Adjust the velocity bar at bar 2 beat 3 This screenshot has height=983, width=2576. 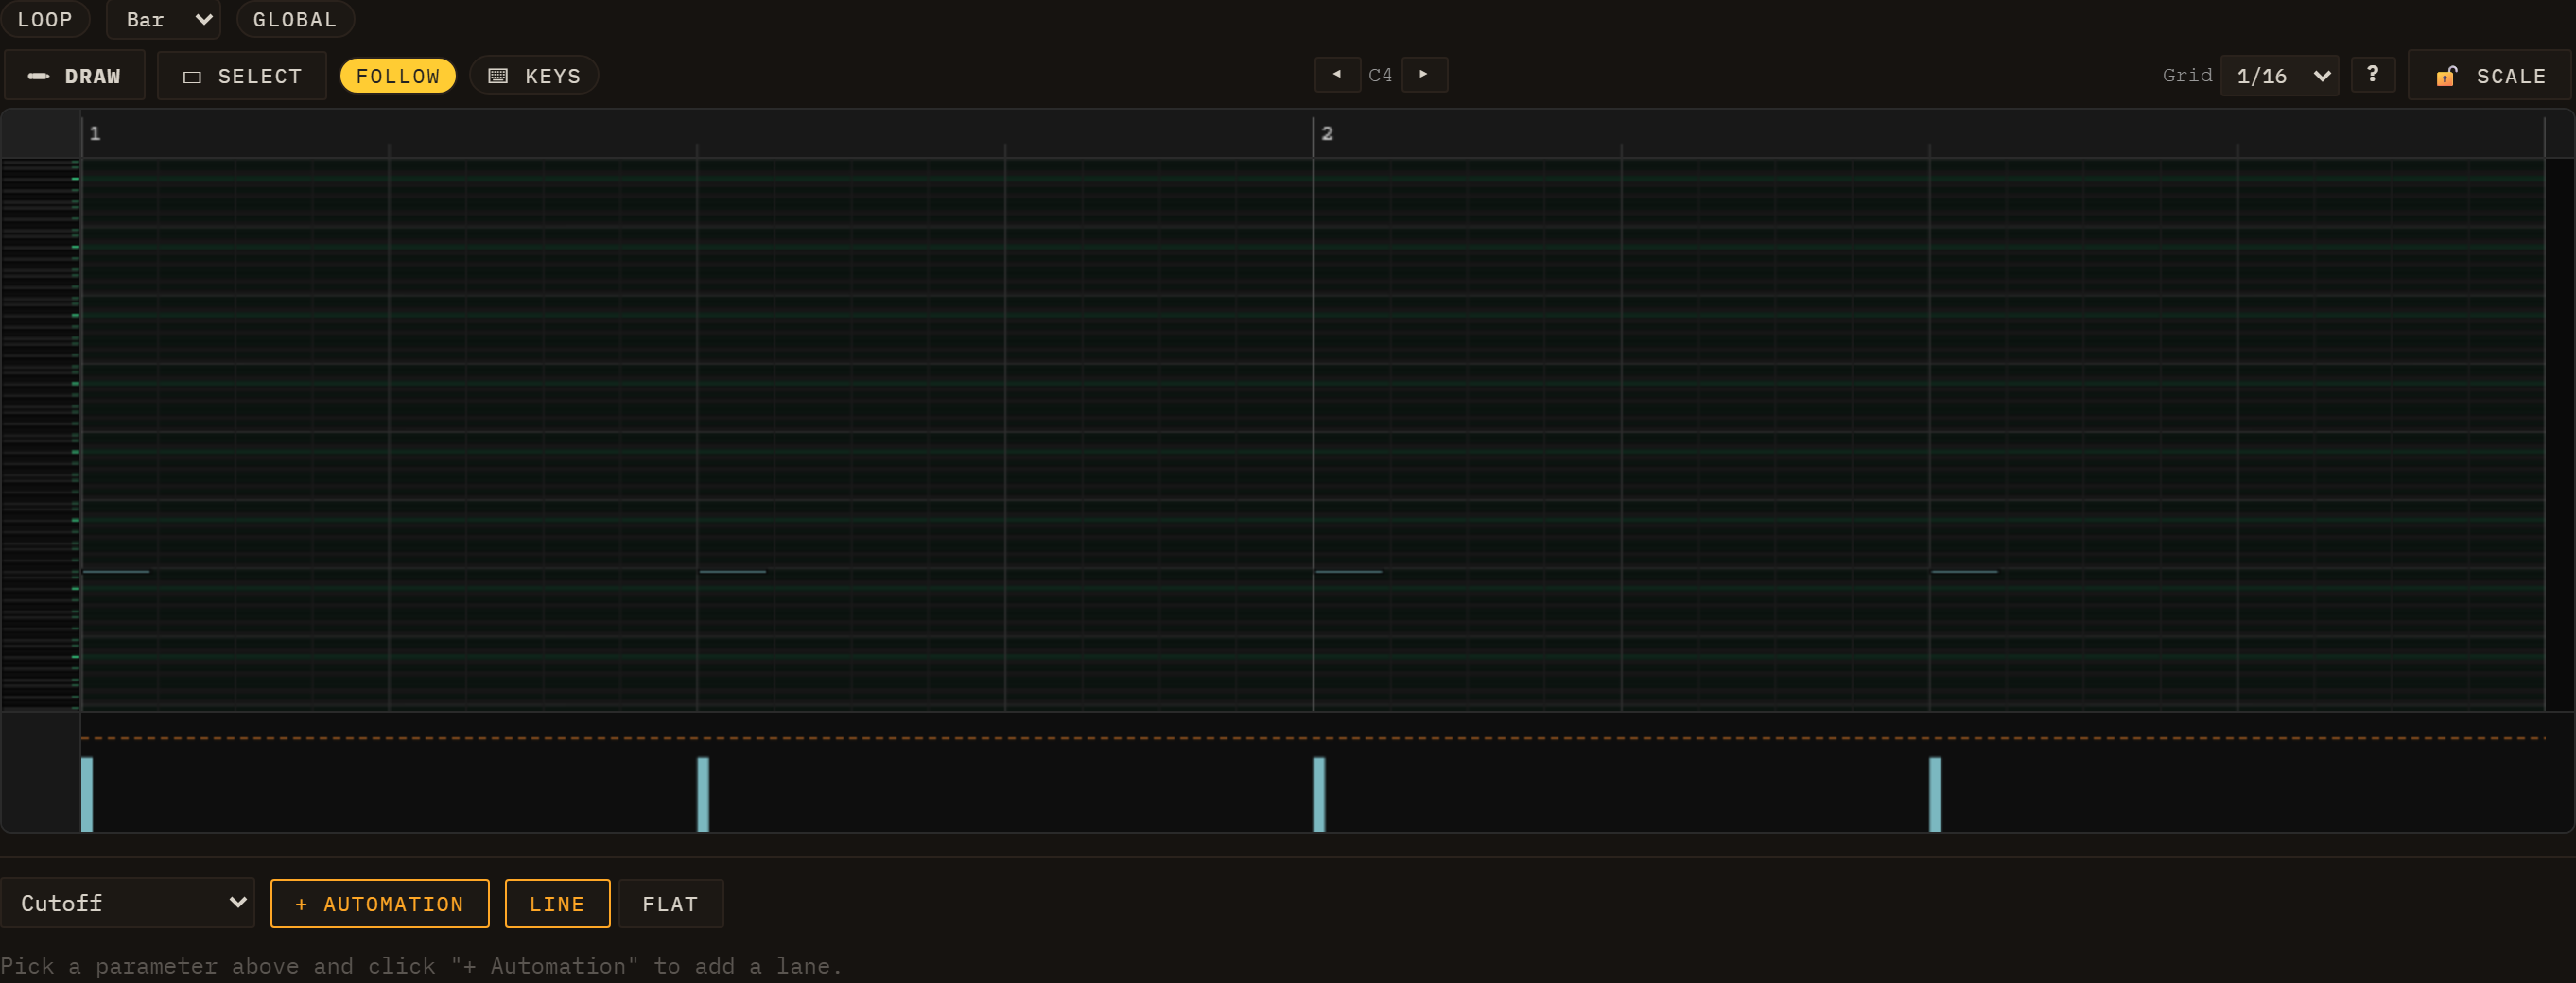click(1935, 794)
